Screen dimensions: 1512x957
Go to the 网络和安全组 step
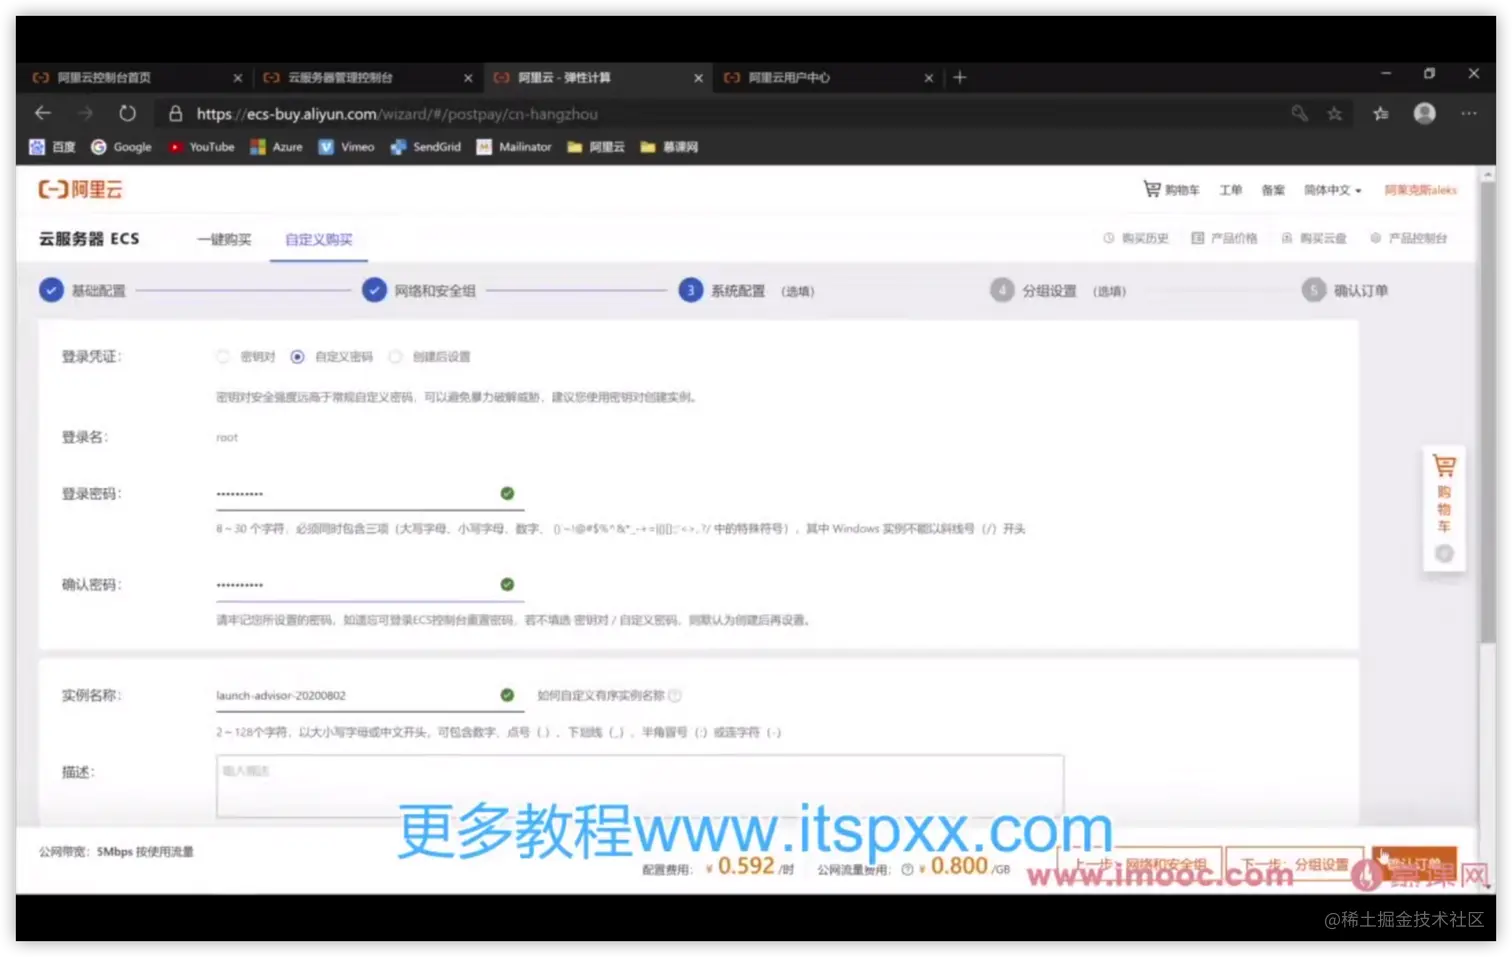click(x=419, y=290)
